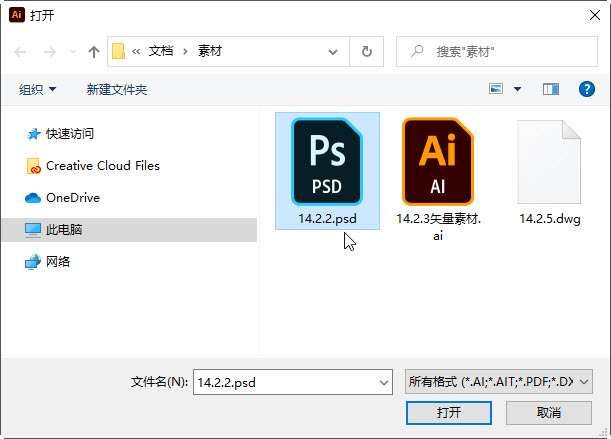
Task: Expand the 文件名 combo box dropdown arrow
Action: click(x=384, y=383)
